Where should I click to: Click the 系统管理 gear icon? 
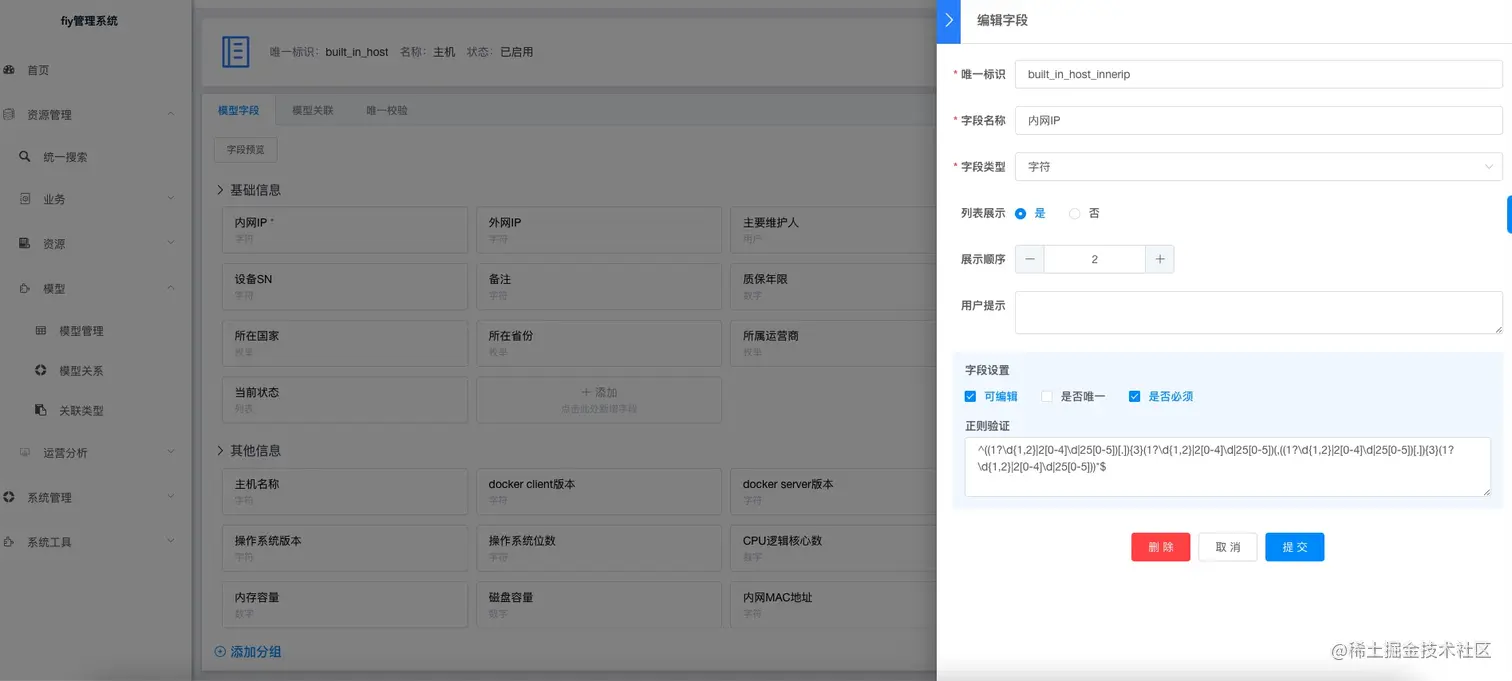click(x=9, y=497)
